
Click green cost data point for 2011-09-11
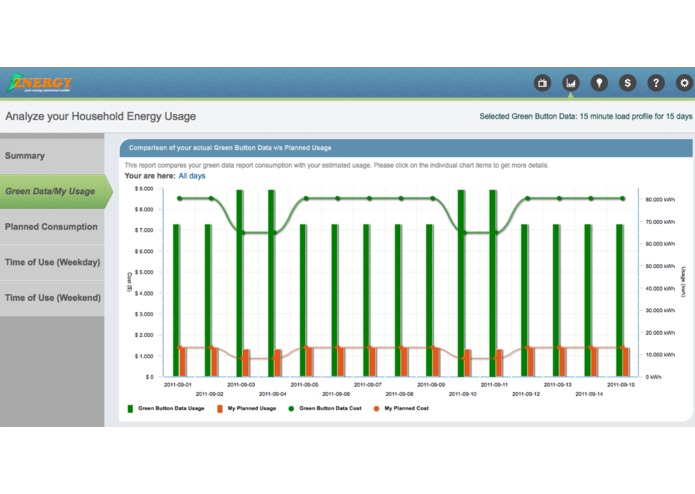[496, 233]
